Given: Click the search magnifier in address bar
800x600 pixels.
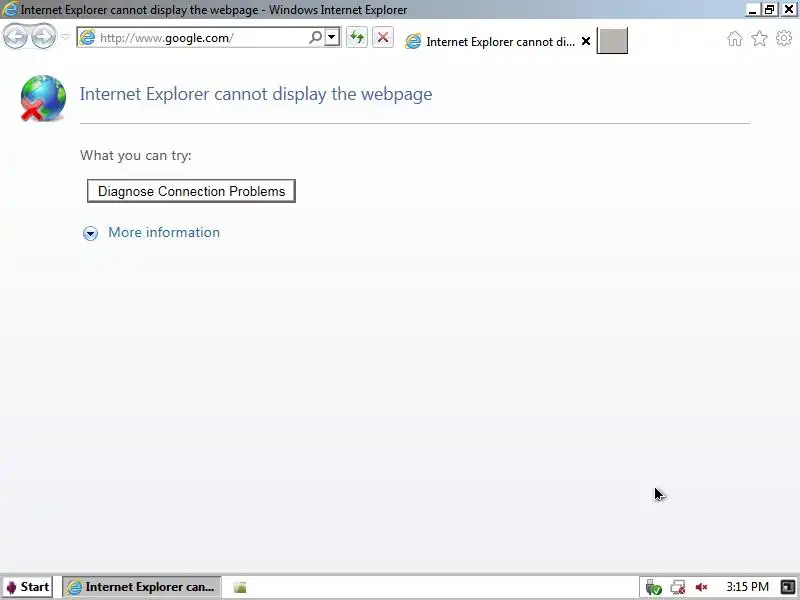Looking at the screenshot, I should 316,37.
